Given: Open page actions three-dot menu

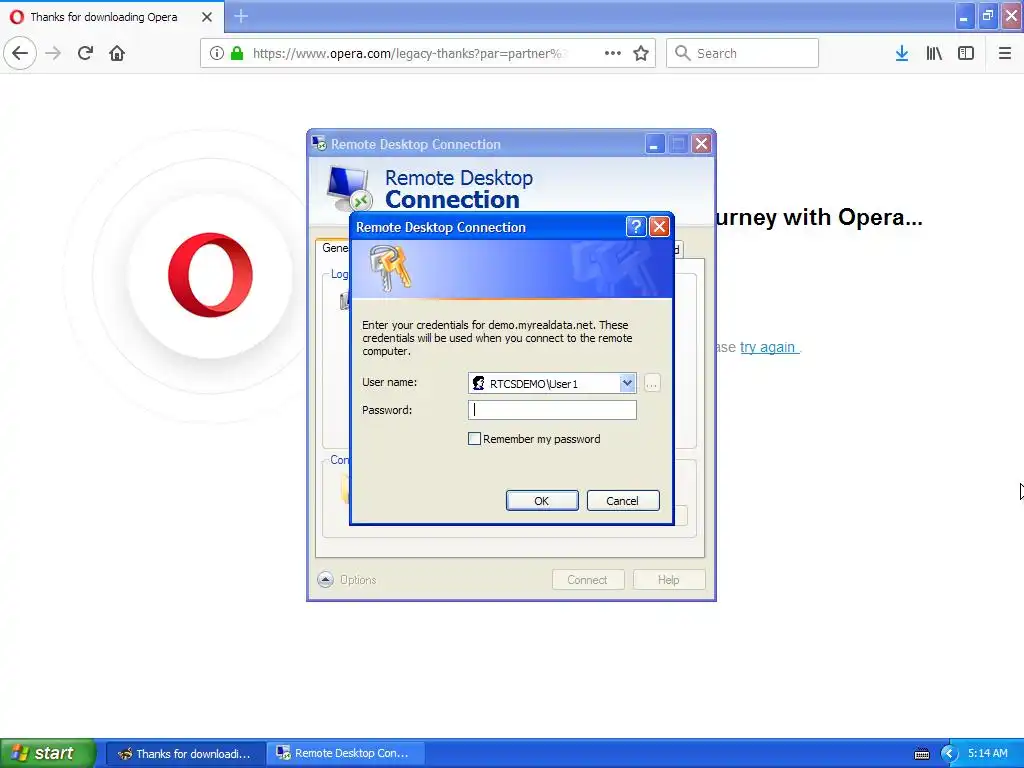Looking at the screenshot, I should 613,53.
